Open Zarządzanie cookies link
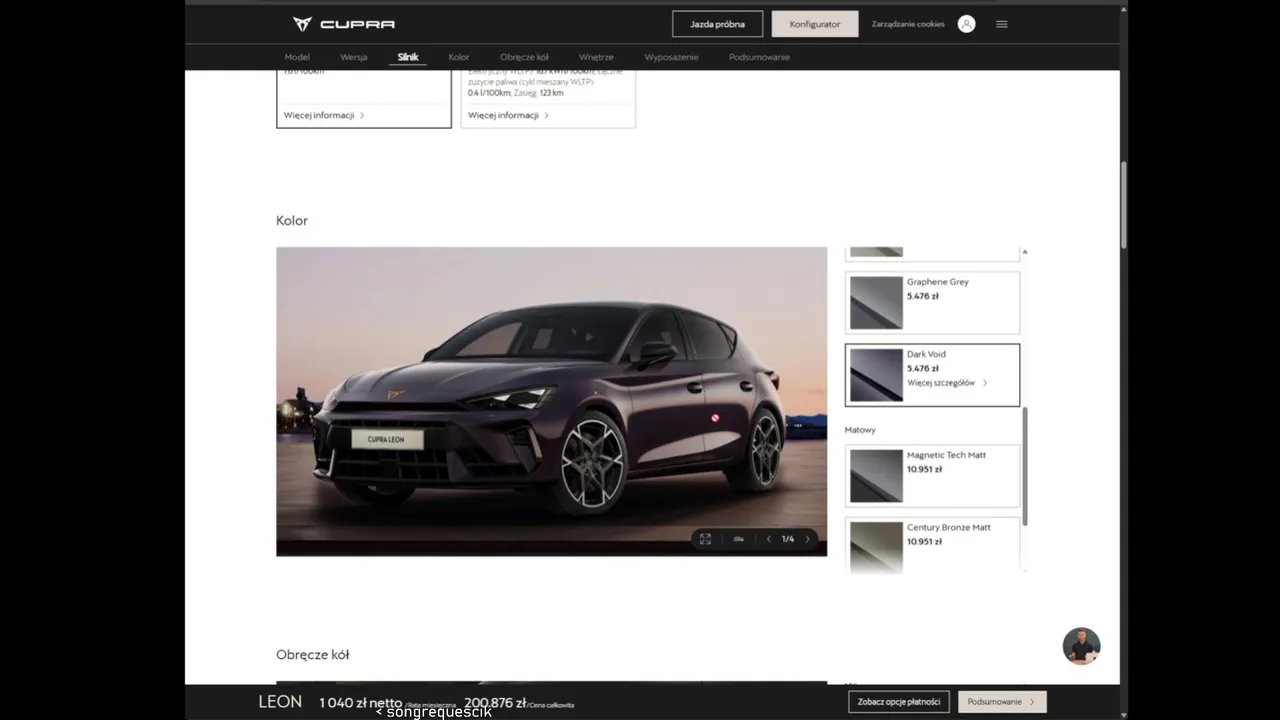This screenshot has width=1280, height=720. [x=908, y=24]
